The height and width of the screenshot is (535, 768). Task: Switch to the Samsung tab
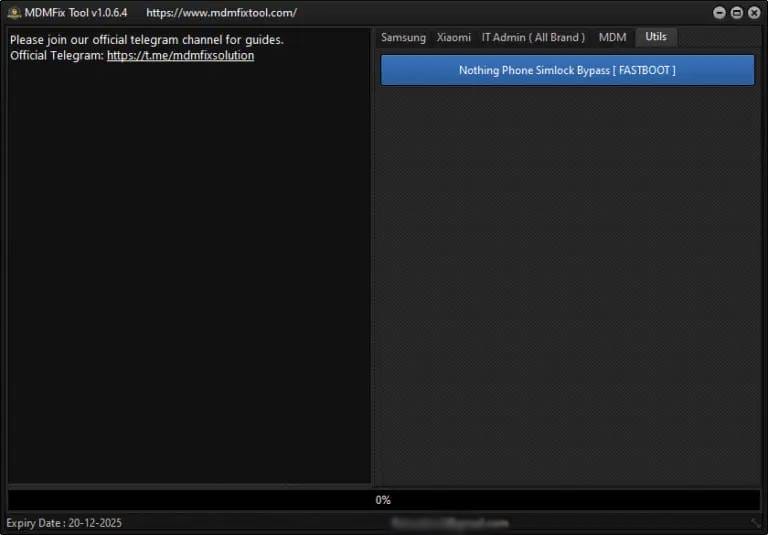pos(403,37)
